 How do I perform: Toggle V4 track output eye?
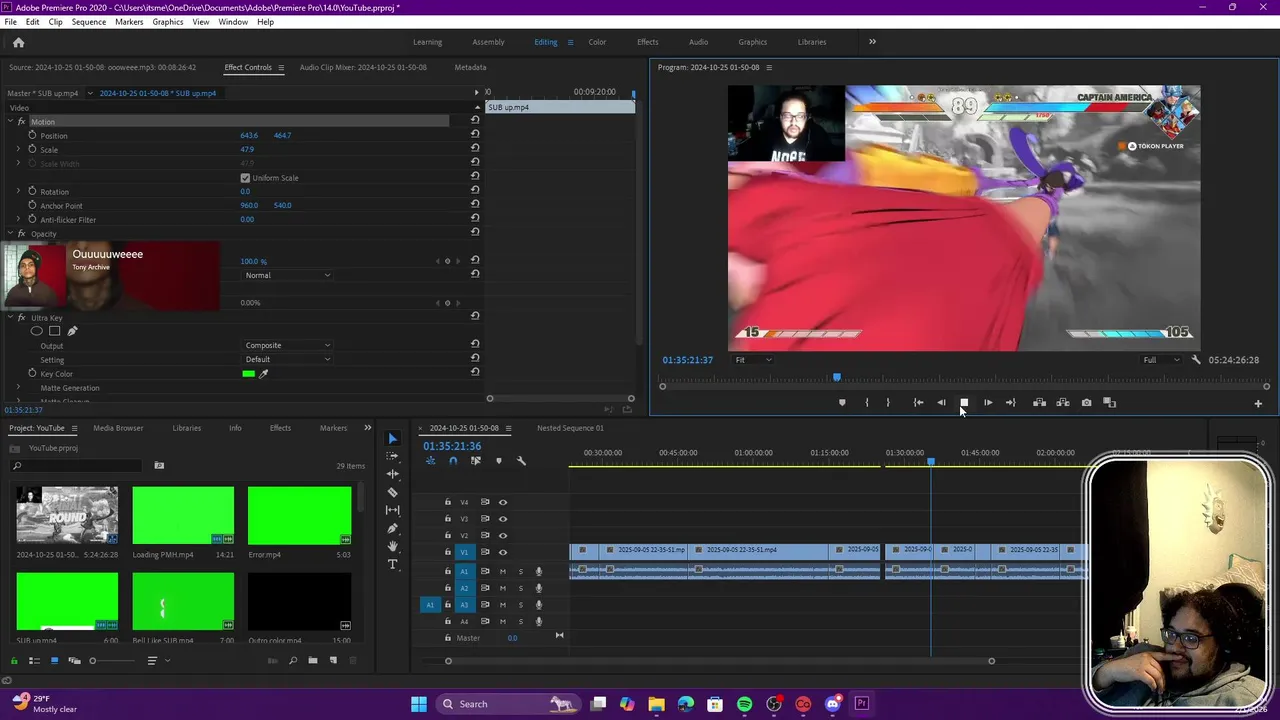point(503,502)
